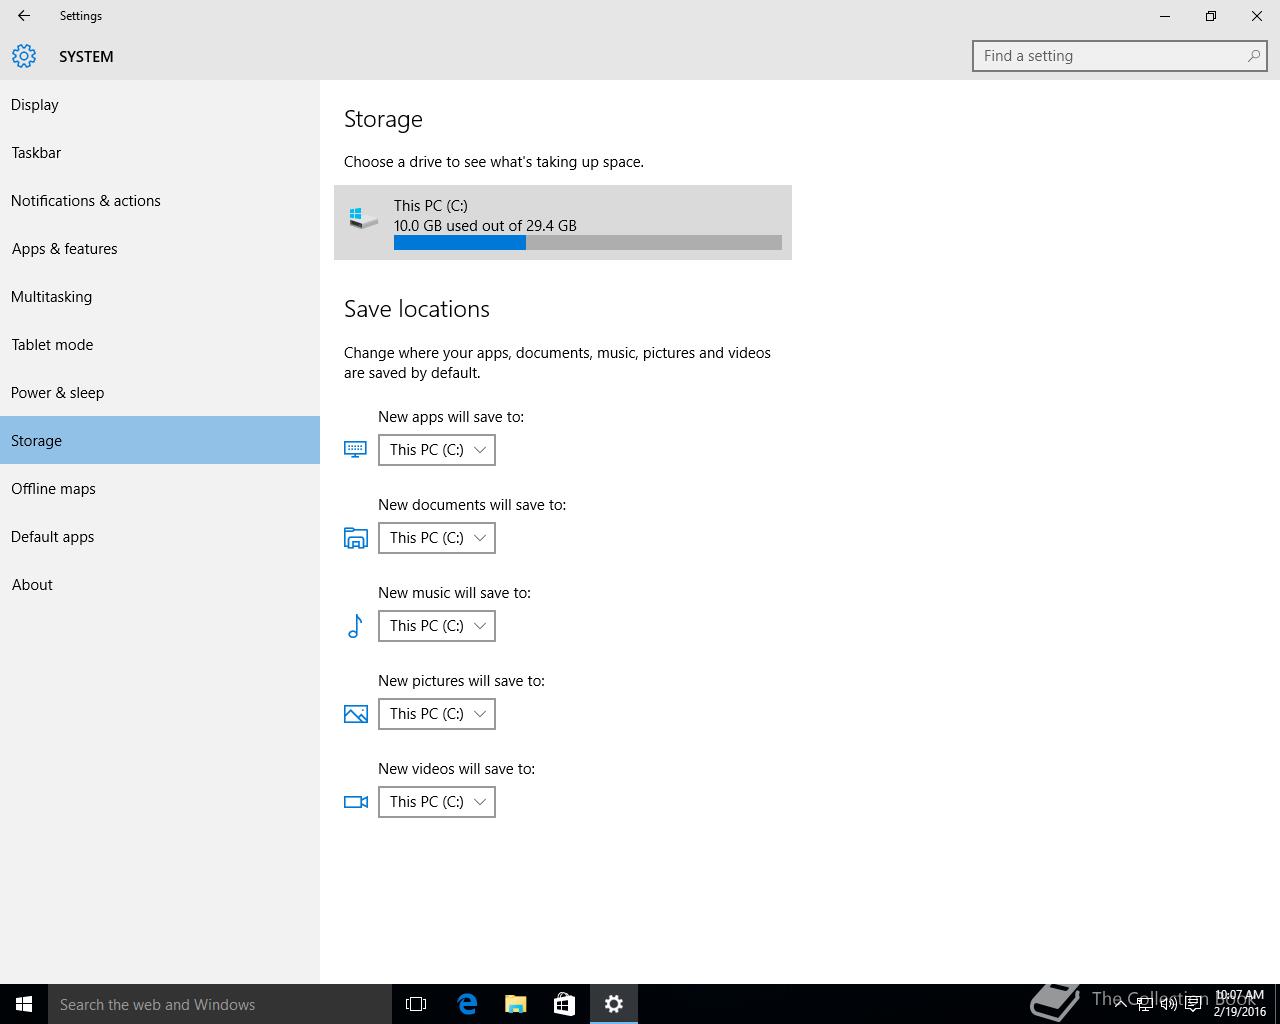Image resolution: width=1280 pixels, height=1024 pixels.
Task: Select Notifications & actions in the sidebar
Action: click(x=160, y=200)
